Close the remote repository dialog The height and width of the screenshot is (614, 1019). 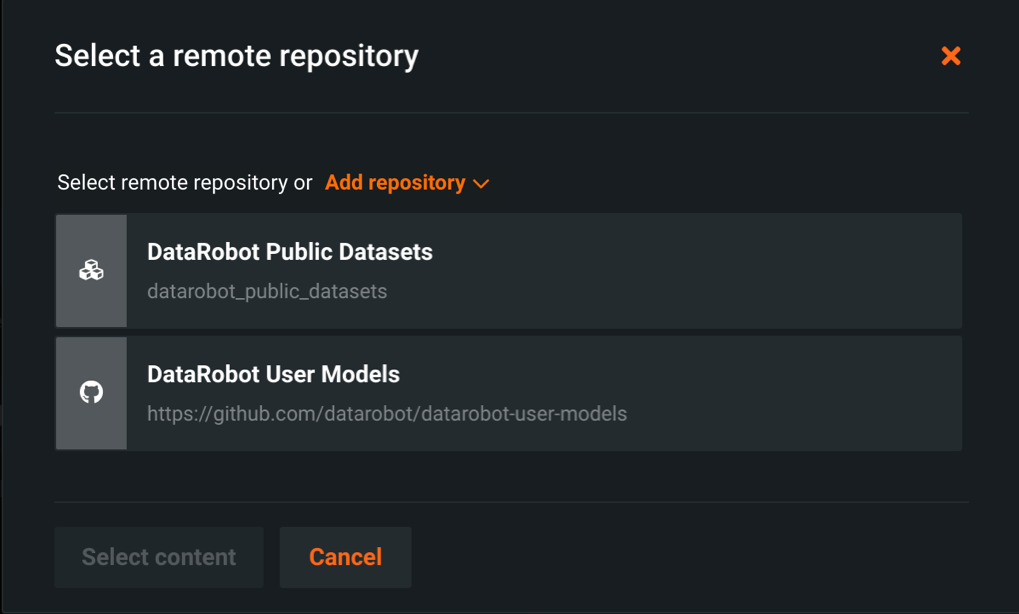click(950, 56)
